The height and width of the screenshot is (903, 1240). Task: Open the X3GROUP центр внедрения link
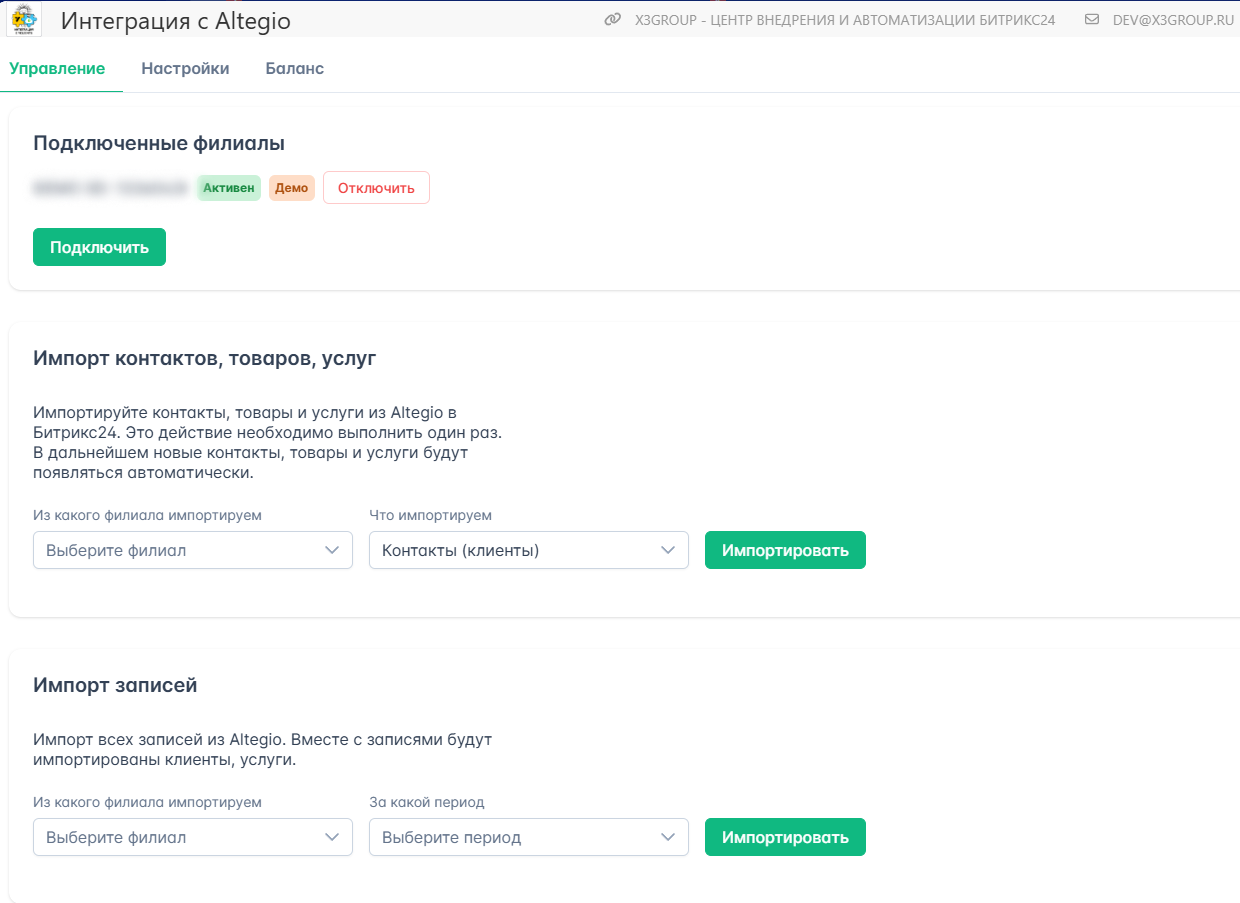(x=845, y=20)
